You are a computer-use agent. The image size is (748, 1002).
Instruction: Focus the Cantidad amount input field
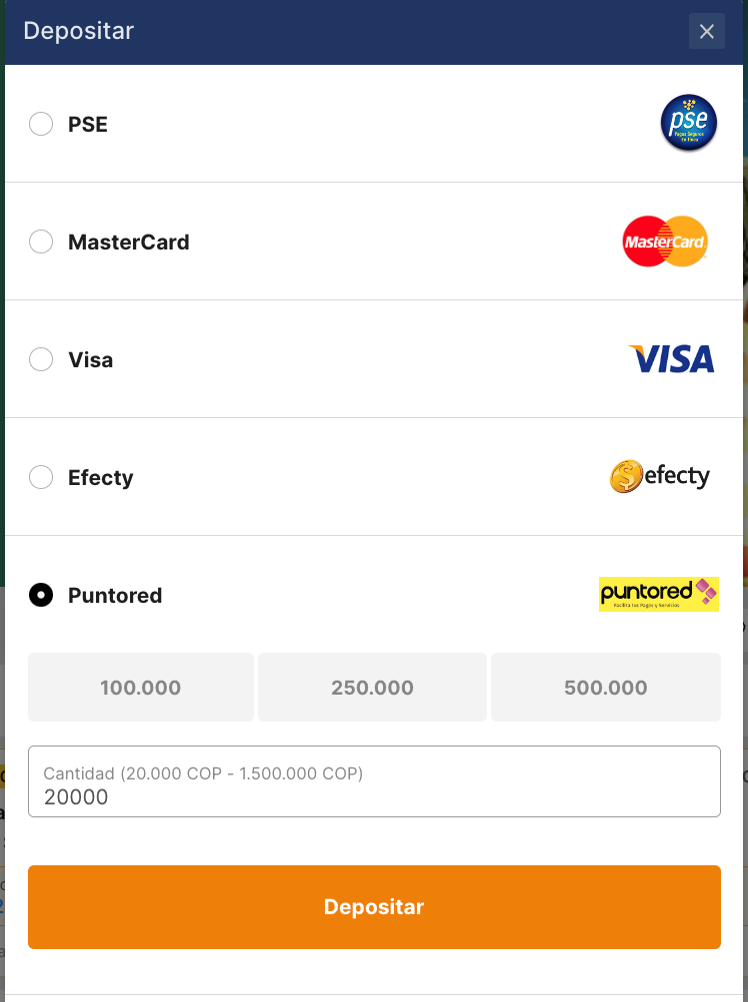click(x=374, y=797)
